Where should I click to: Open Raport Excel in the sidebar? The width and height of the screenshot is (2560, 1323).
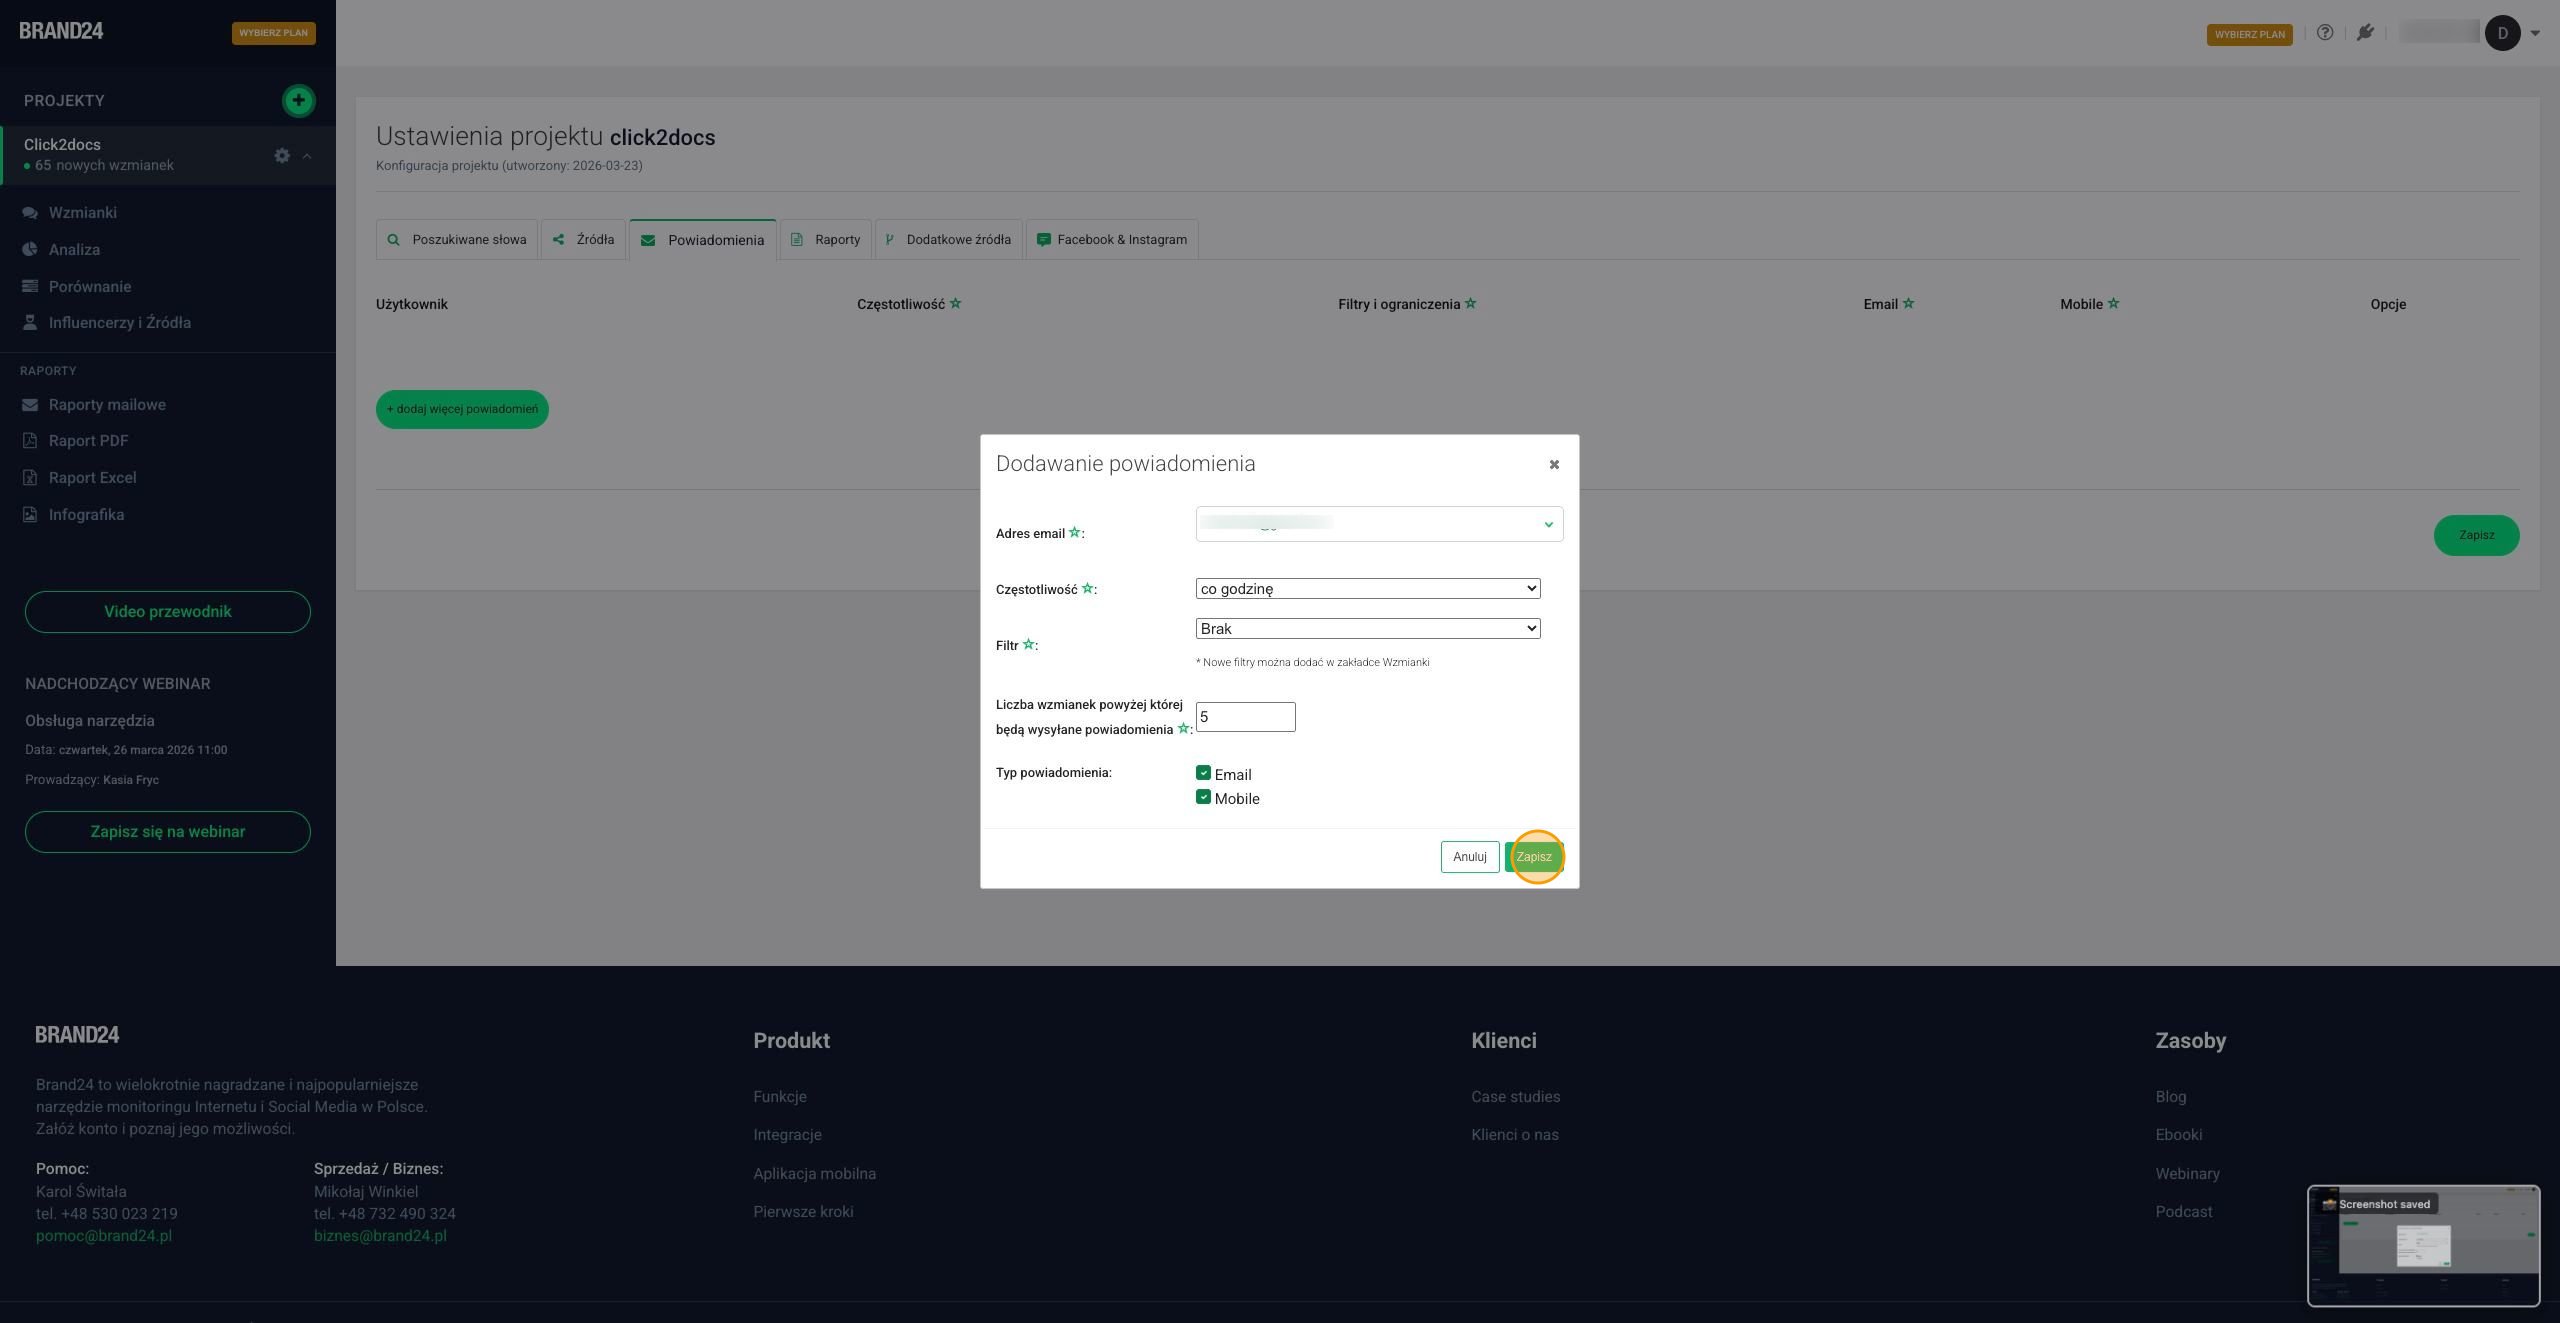tap(92, 478)
